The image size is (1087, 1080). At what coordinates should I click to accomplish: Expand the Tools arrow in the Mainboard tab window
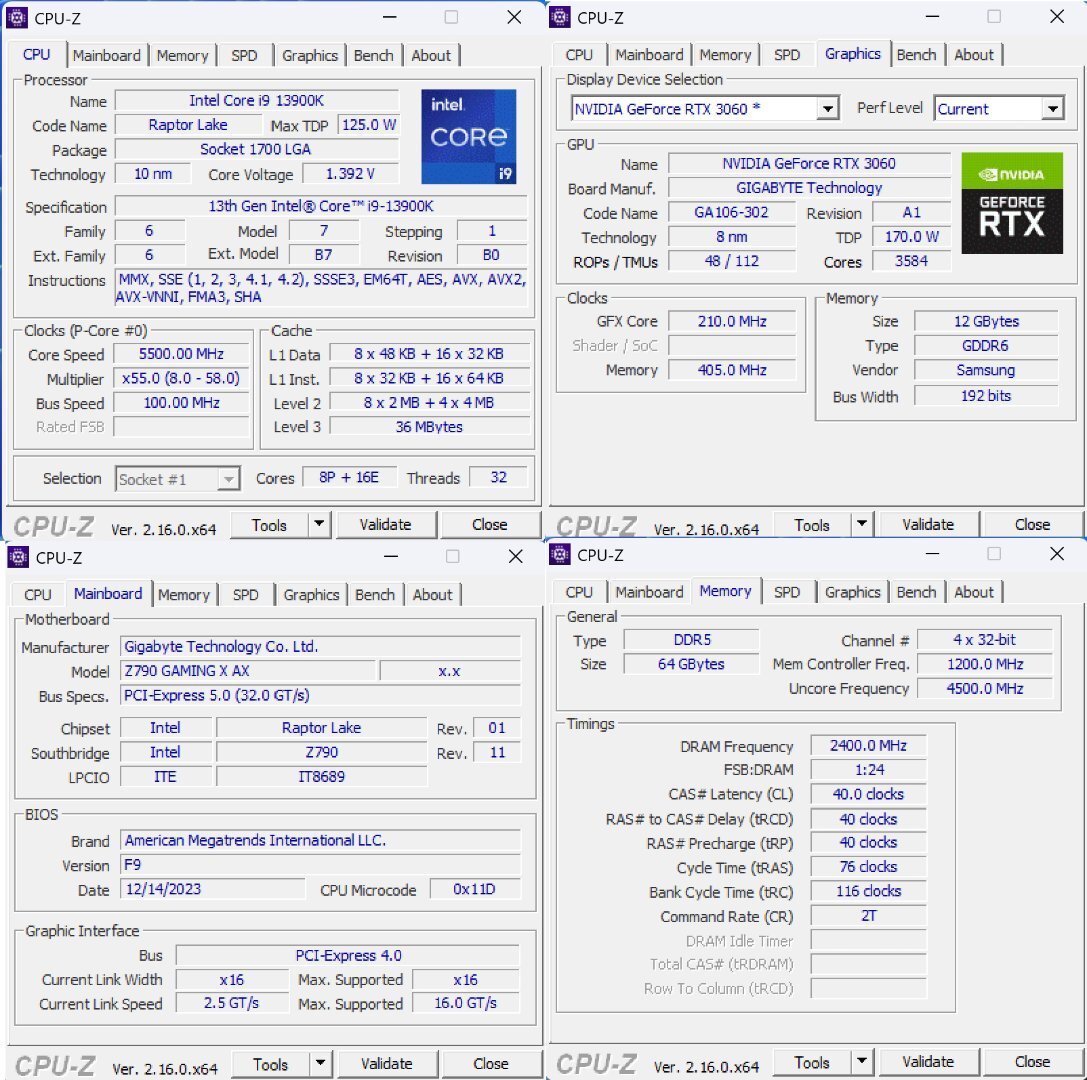click(x=320, y=1063)
